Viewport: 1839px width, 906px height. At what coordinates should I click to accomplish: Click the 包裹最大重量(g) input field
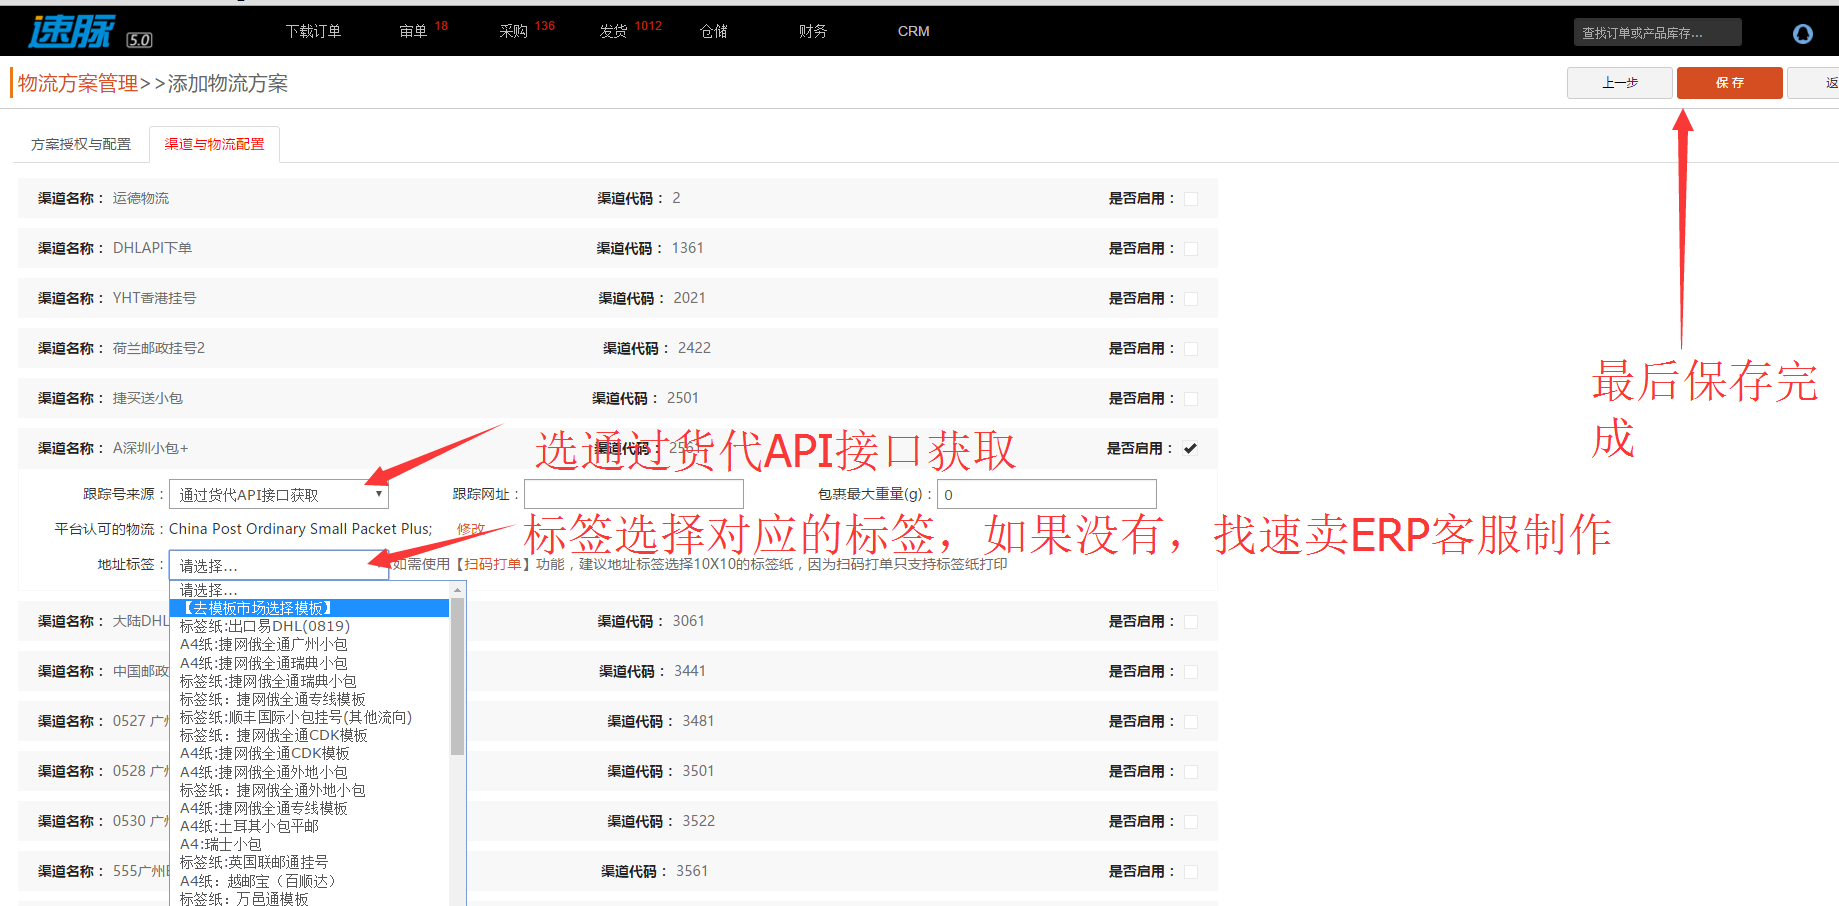[1047, 494]
